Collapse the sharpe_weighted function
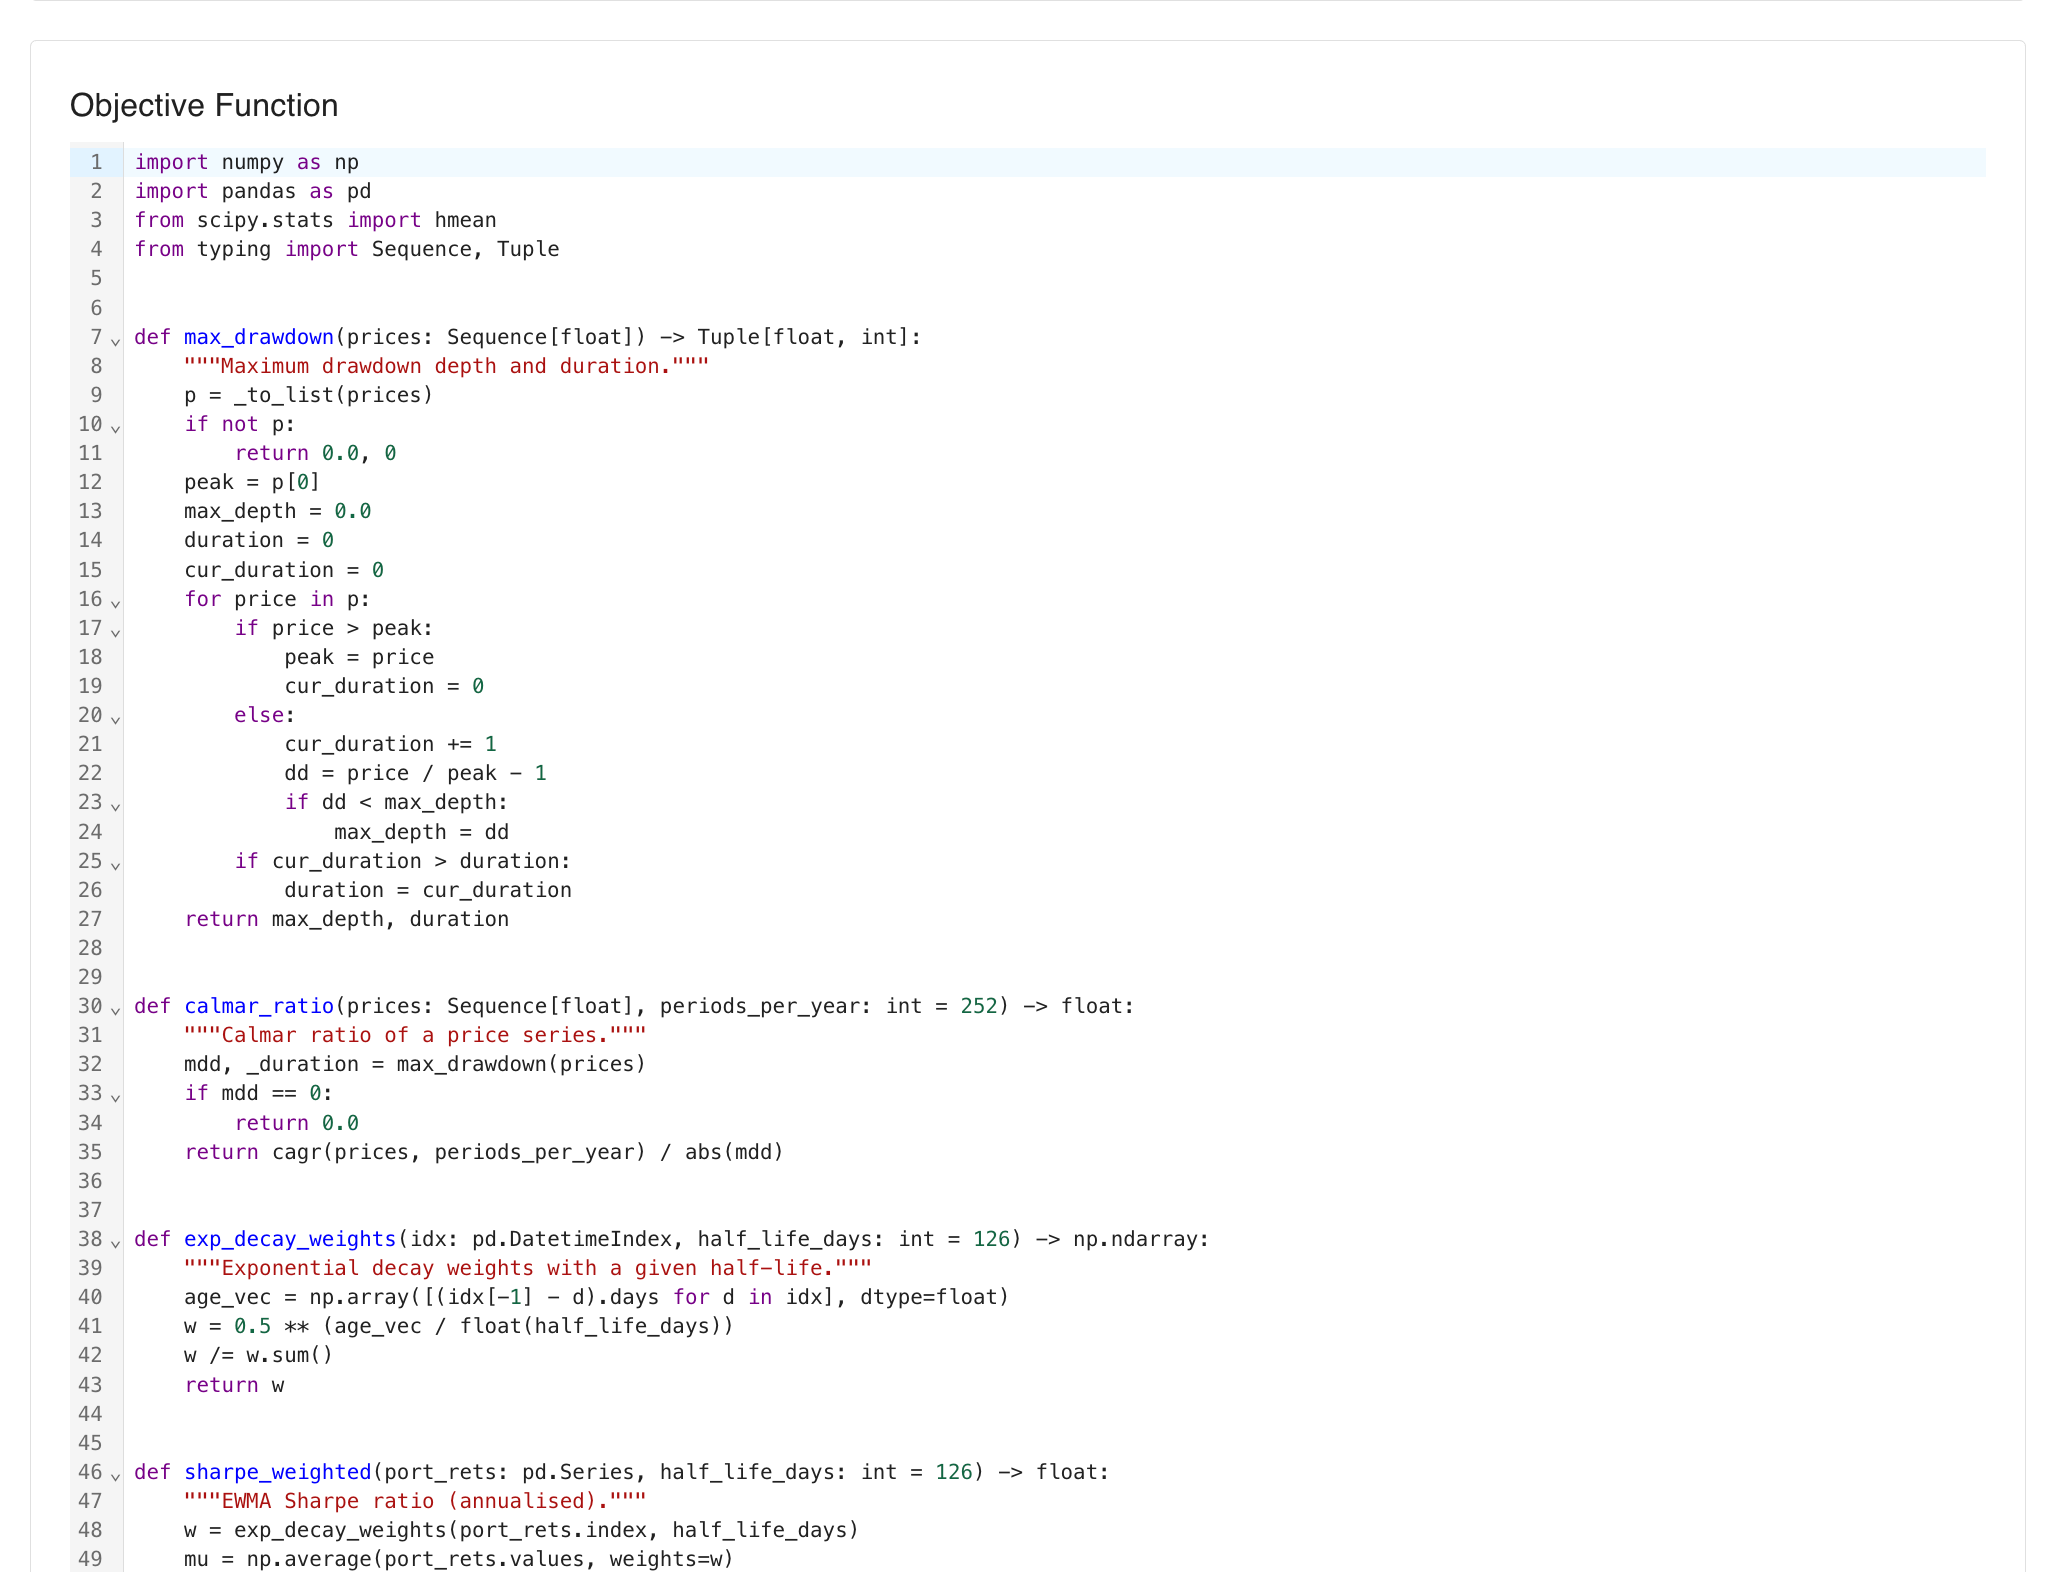Viewport: 2064px width, 1572px height. tap(115, 1475)
